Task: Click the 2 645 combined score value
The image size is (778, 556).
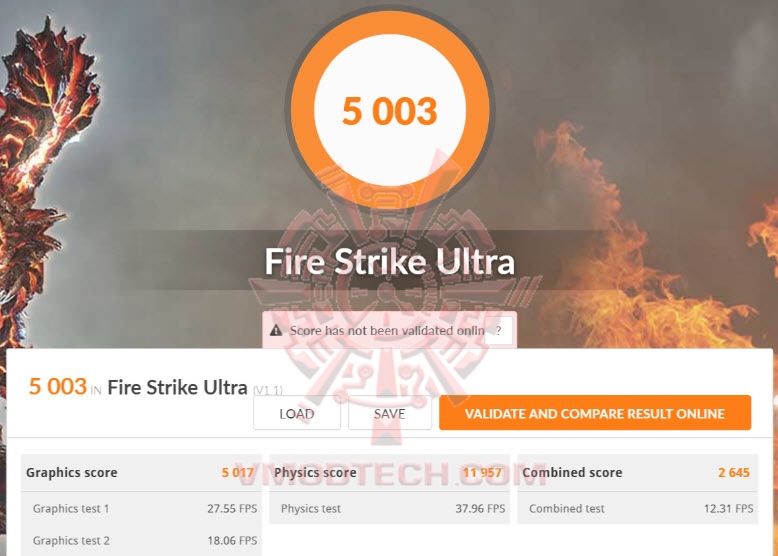Action: pos(734,472)
